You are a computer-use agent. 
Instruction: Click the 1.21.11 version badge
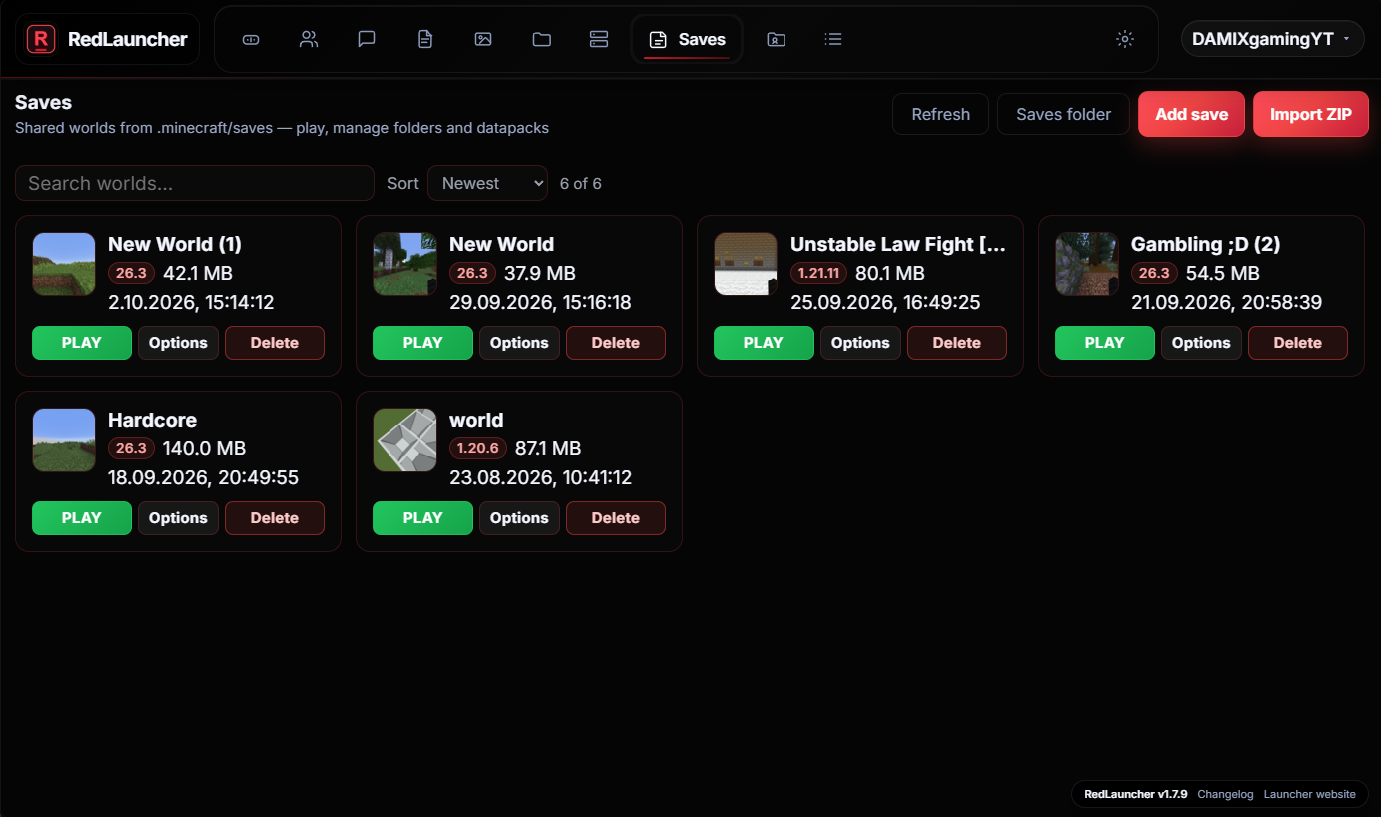point(818,273)
